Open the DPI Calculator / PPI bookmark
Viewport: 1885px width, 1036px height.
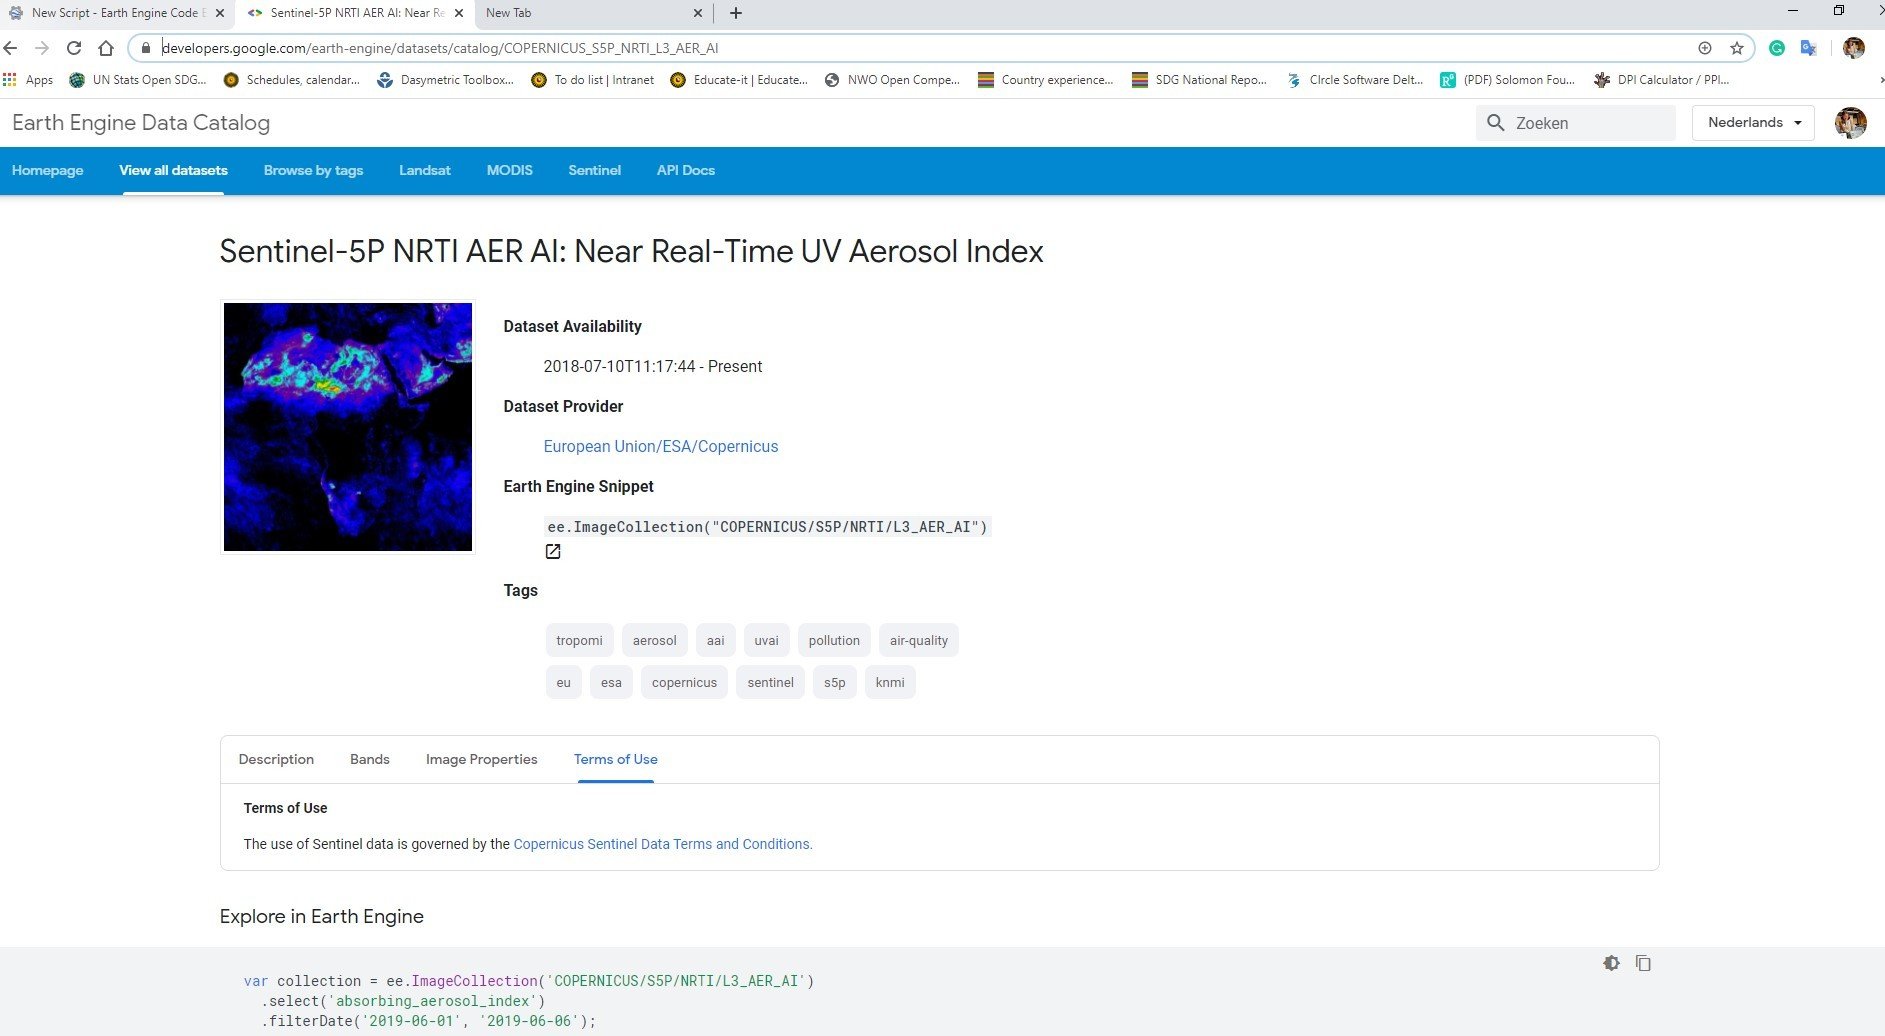click(x=1661, y=80)
